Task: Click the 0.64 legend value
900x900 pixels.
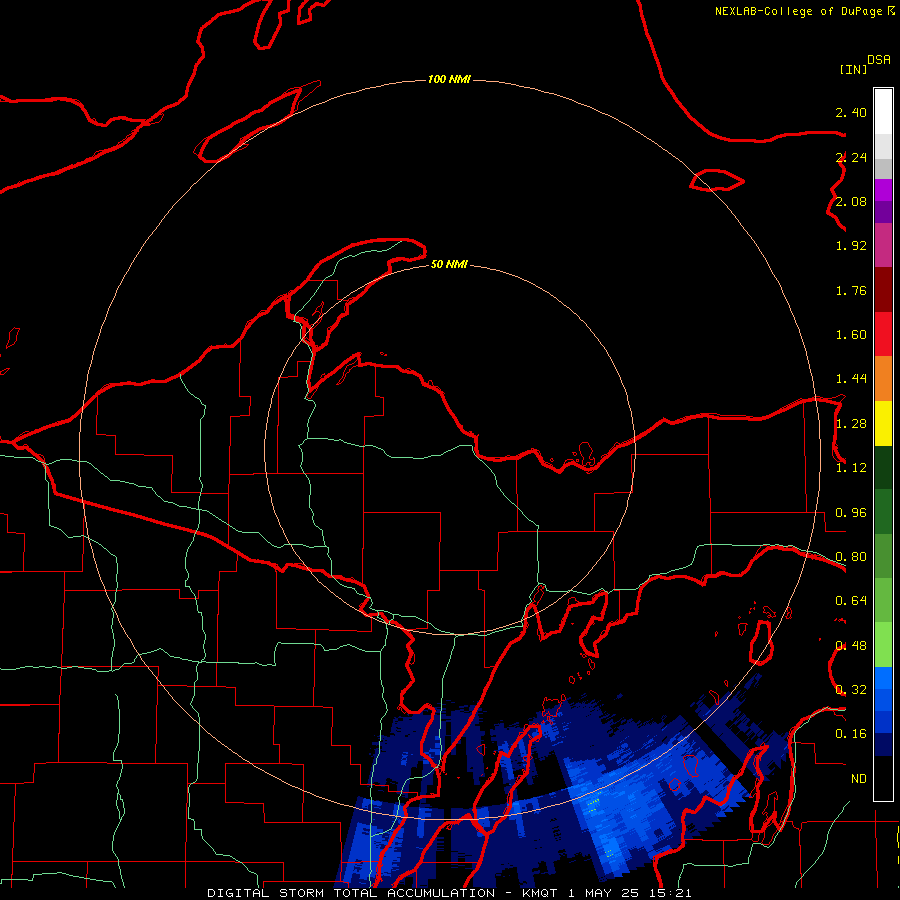Action: point(851,601)
